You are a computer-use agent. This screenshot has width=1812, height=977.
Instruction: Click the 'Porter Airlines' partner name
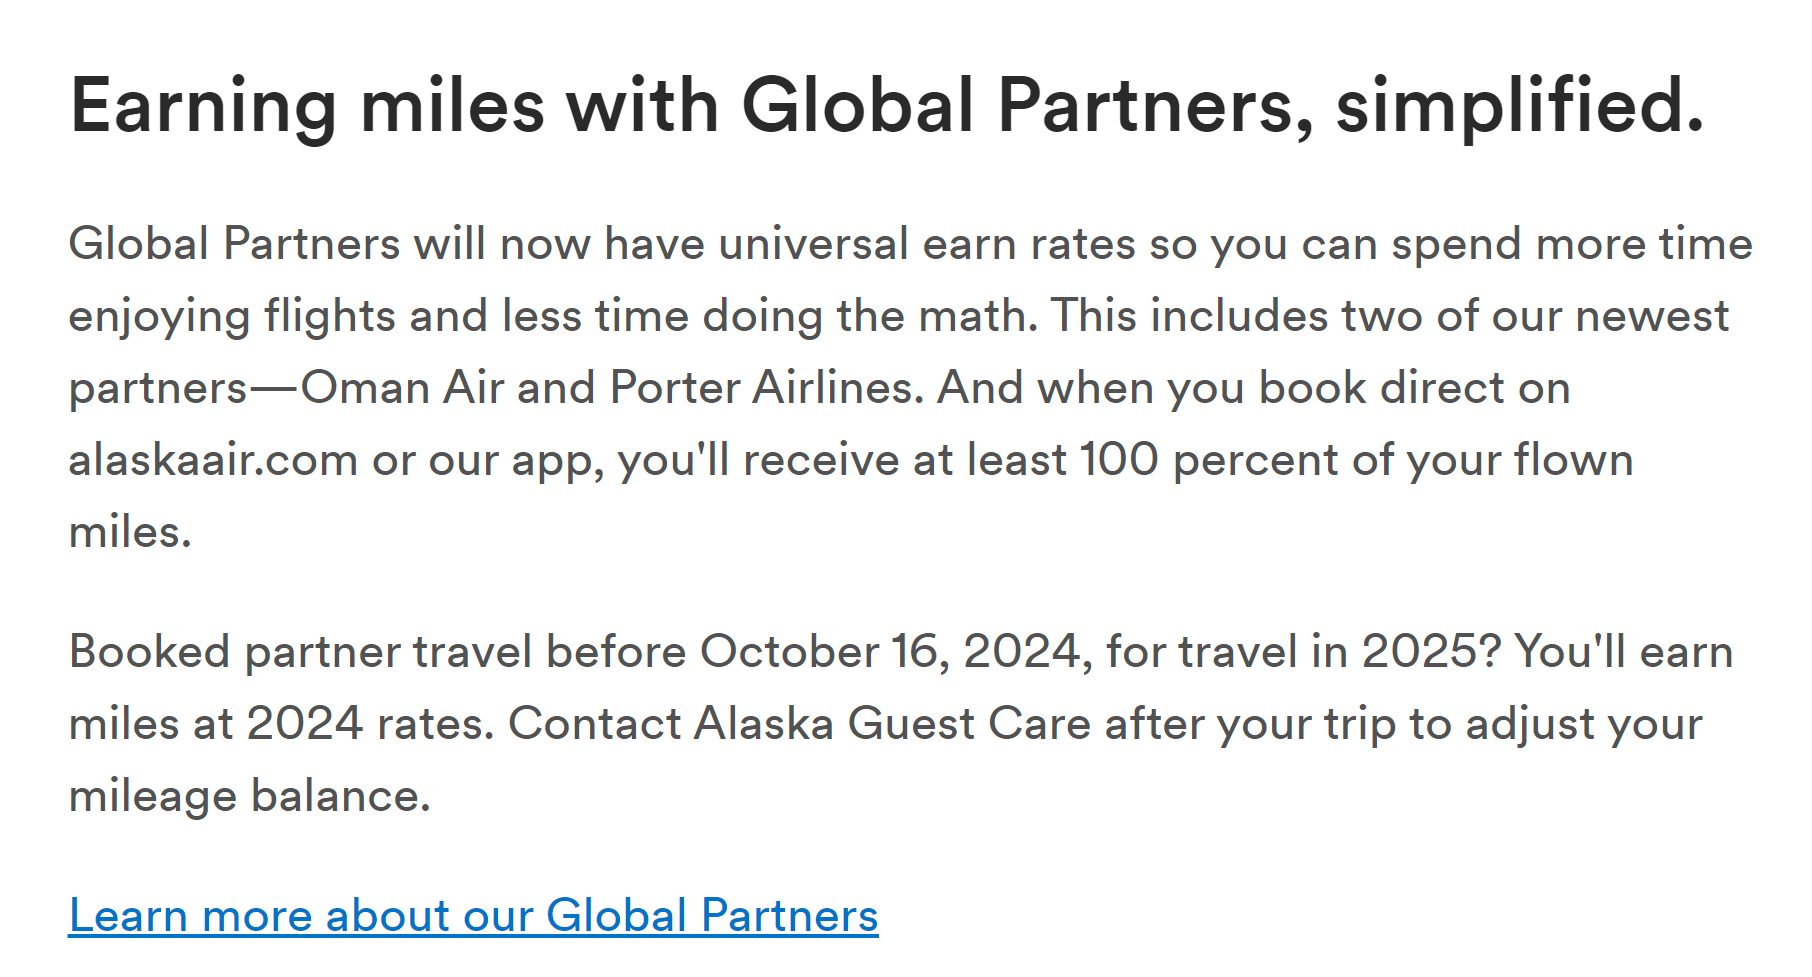tap(767, 388)
